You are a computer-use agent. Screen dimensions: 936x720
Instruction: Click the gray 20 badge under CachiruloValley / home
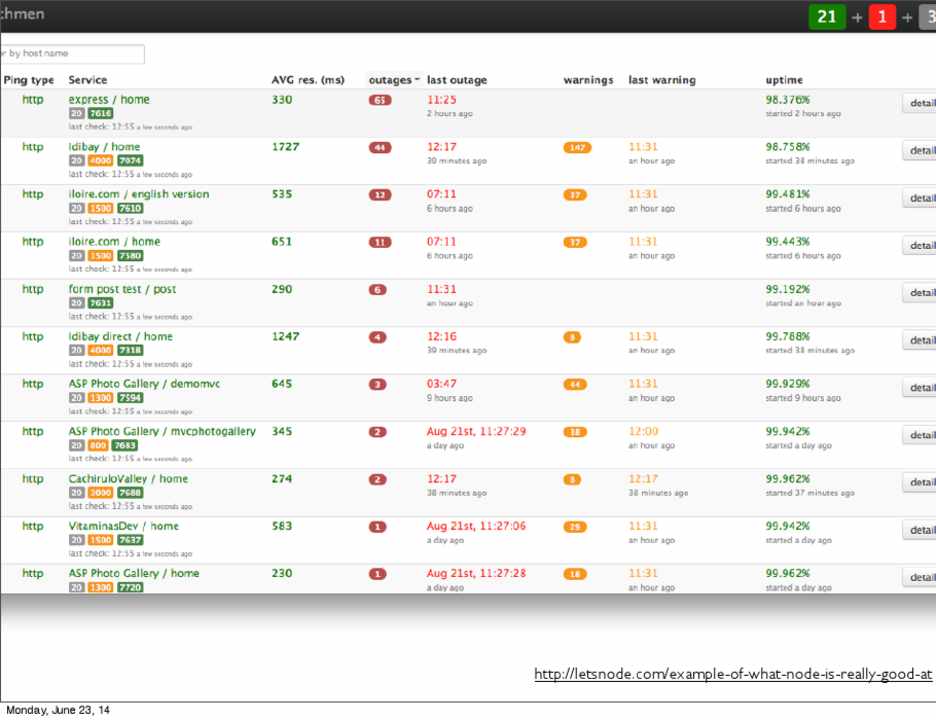[x=76, y=493]
